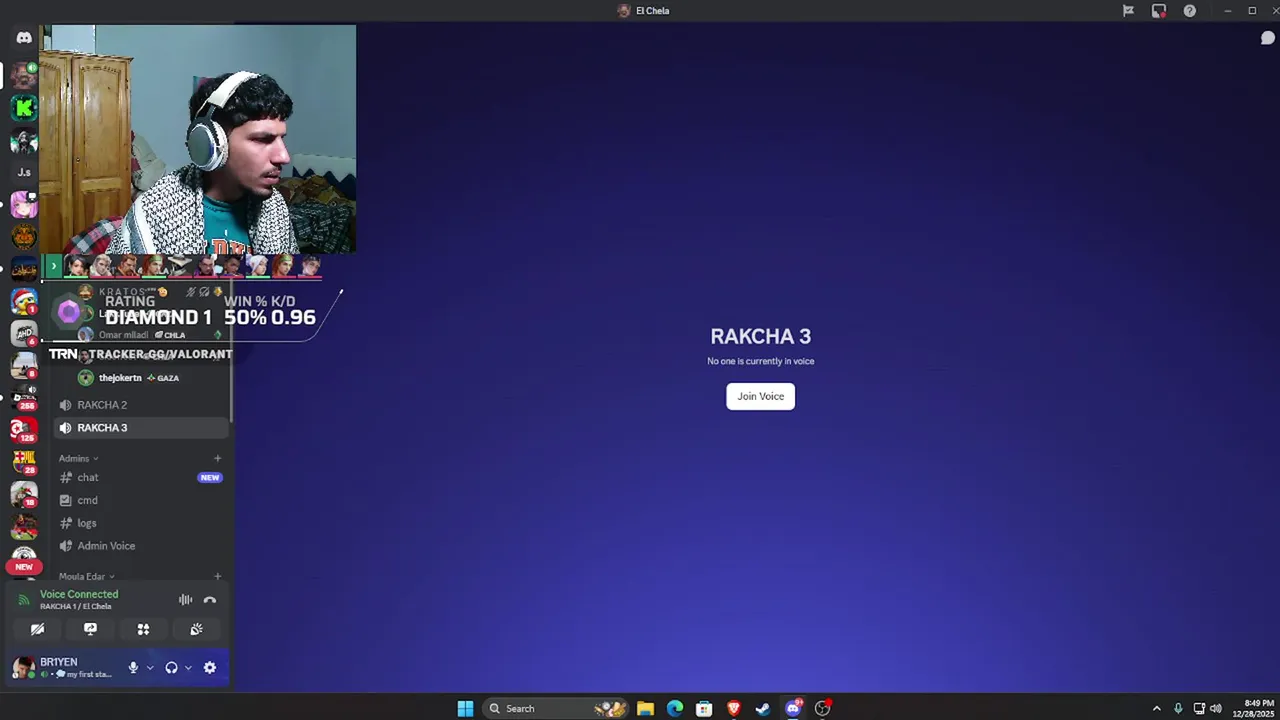Screen dimensions: 1280x720
Task: Open the Discord help question mark icon
Action: [1189, 11]
